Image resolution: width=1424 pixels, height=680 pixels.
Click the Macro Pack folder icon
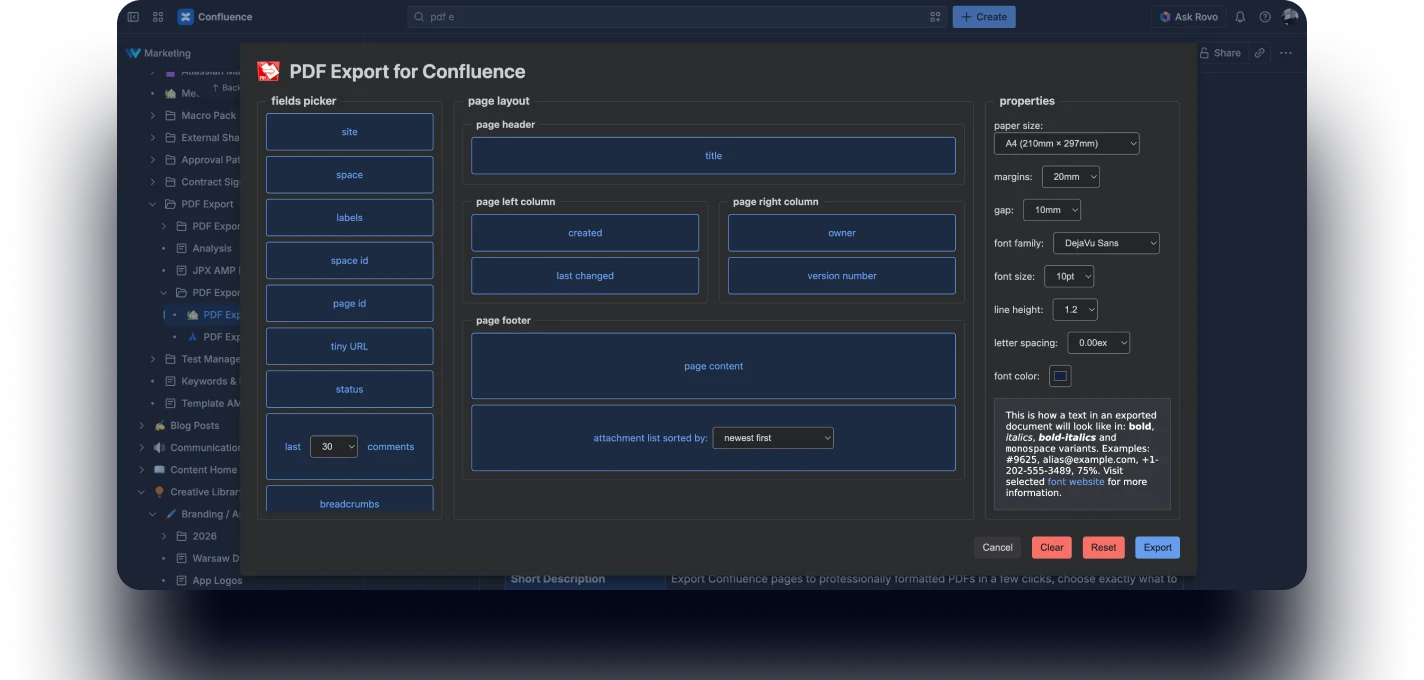point(170,115)
